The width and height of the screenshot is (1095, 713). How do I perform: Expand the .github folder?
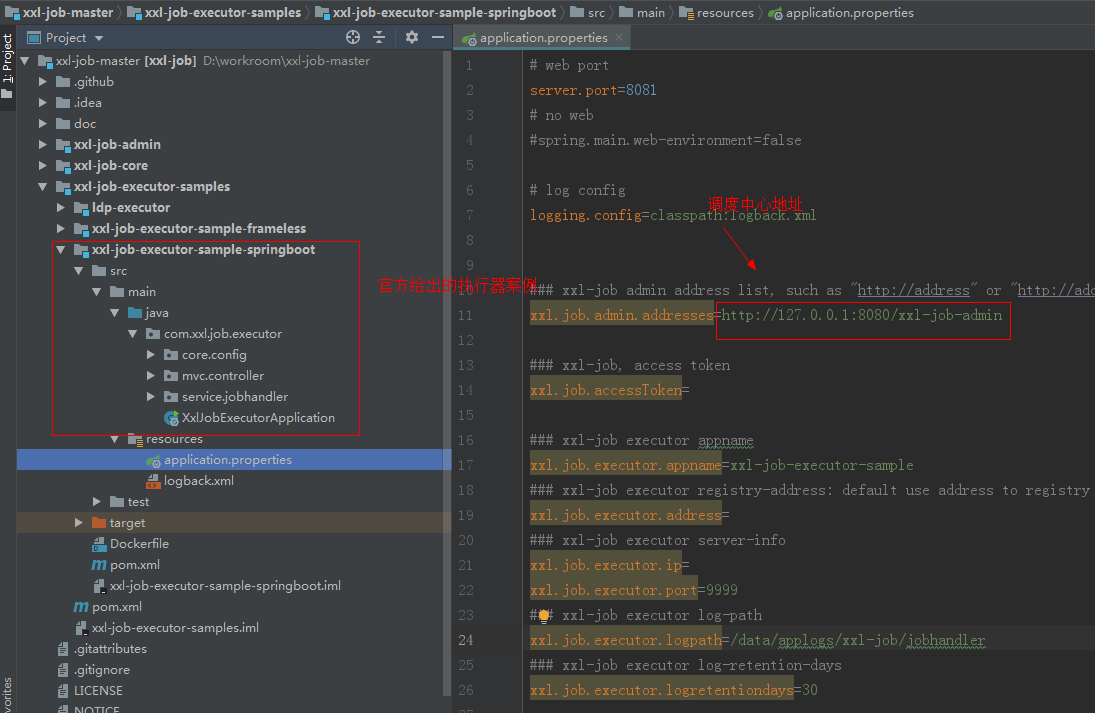click(x=43, y=82)
